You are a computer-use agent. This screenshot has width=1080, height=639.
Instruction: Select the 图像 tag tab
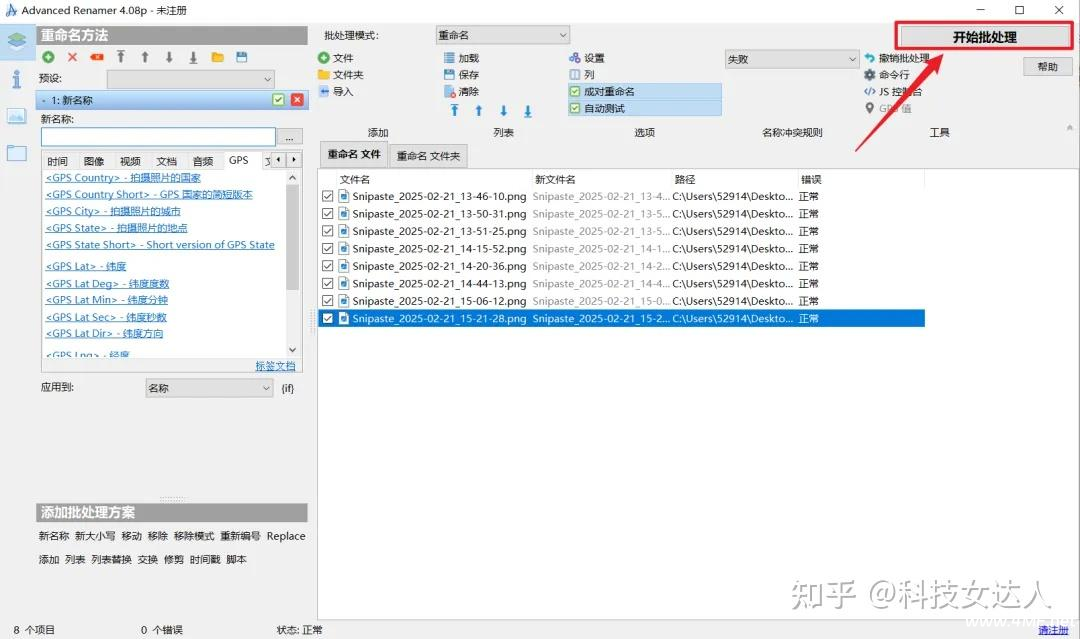[94, 161]
